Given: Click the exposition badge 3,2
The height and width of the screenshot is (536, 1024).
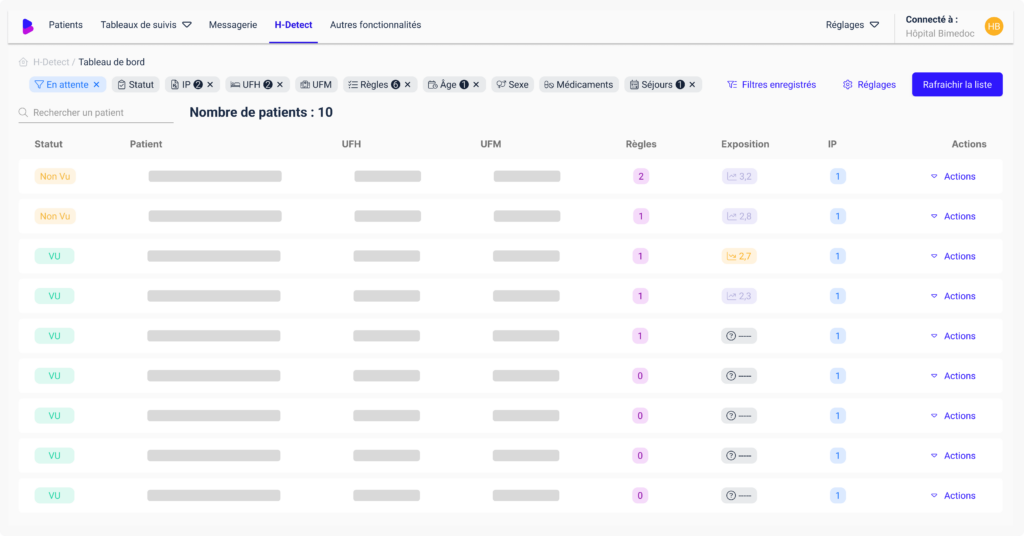Looking at the screenshot, I should (739, 176).
